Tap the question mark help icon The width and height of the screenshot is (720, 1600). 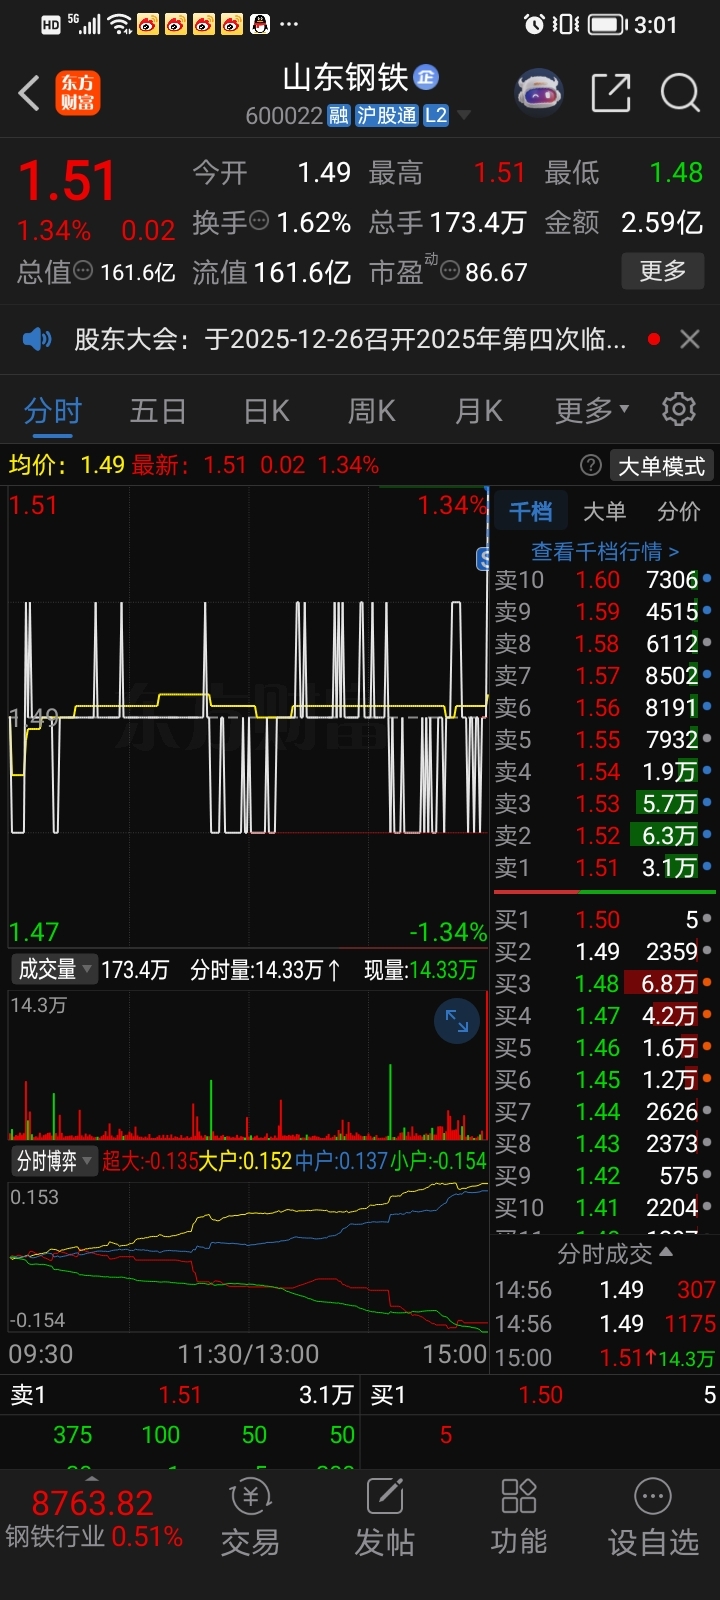591,465
